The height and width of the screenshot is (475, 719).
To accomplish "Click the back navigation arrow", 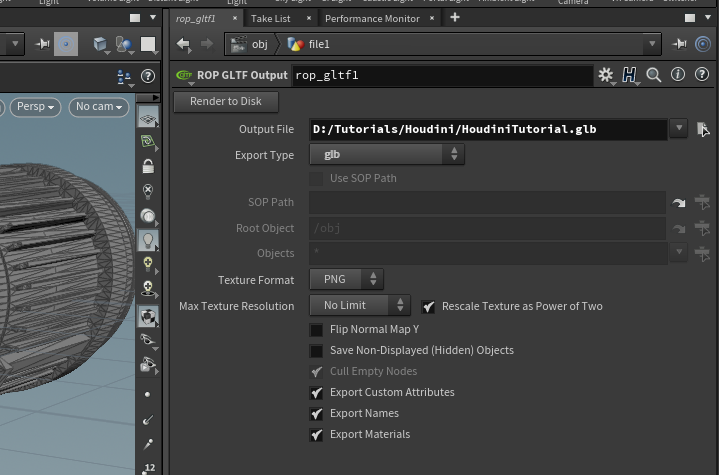I will pyautogui.click(x=183, y=44).
